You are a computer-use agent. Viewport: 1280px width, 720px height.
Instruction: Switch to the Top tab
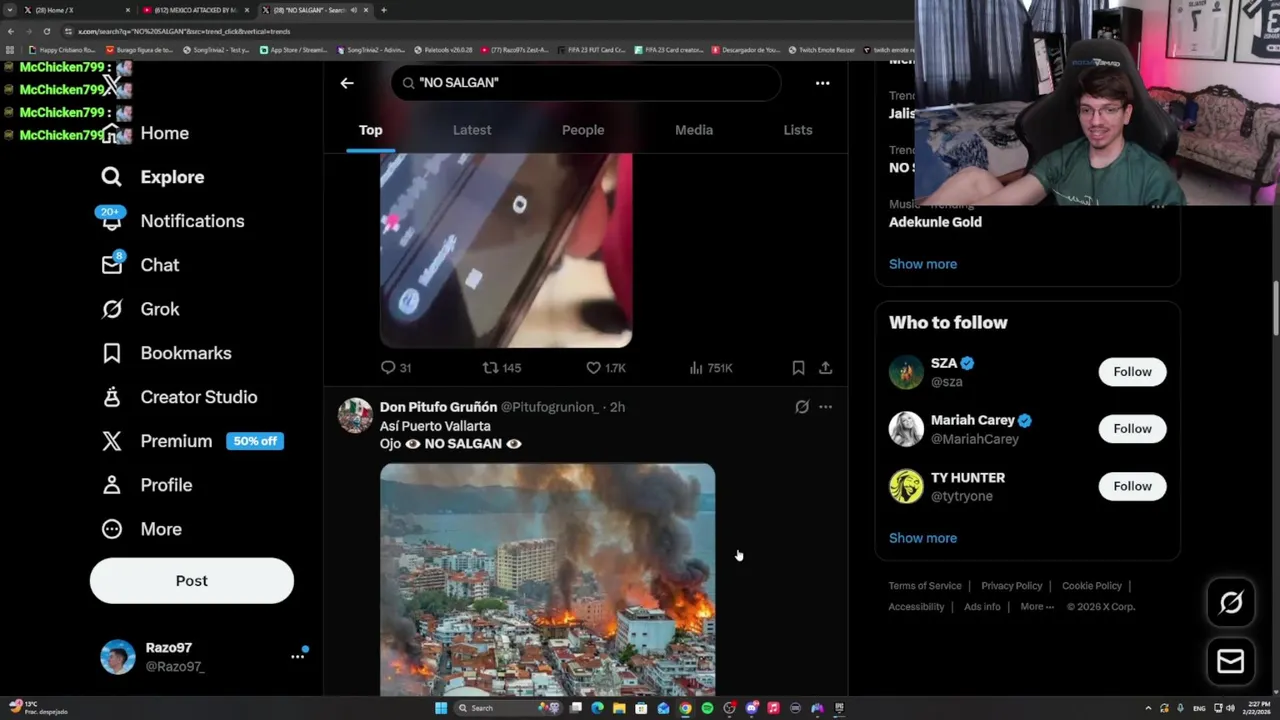click(x=371, y=130)
